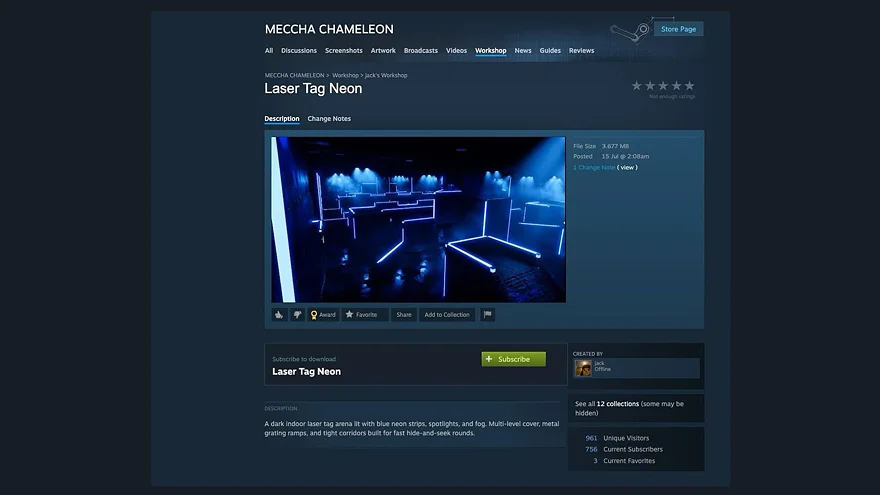Screen dimensions: 880x495
Task: Report item with the flag icon
Action: coord(487,315)
